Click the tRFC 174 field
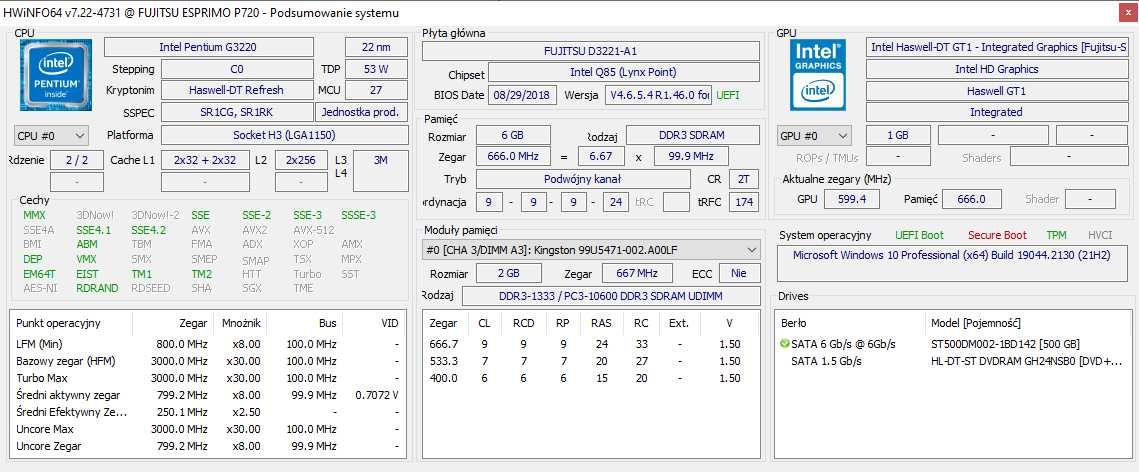The width and height of the screenshot is (1139, 472). tap(744, 202)
